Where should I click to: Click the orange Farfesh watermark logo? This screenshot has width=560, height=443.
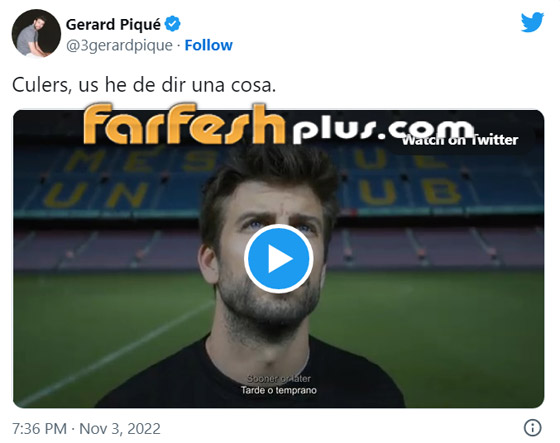[x=184, y=124]
